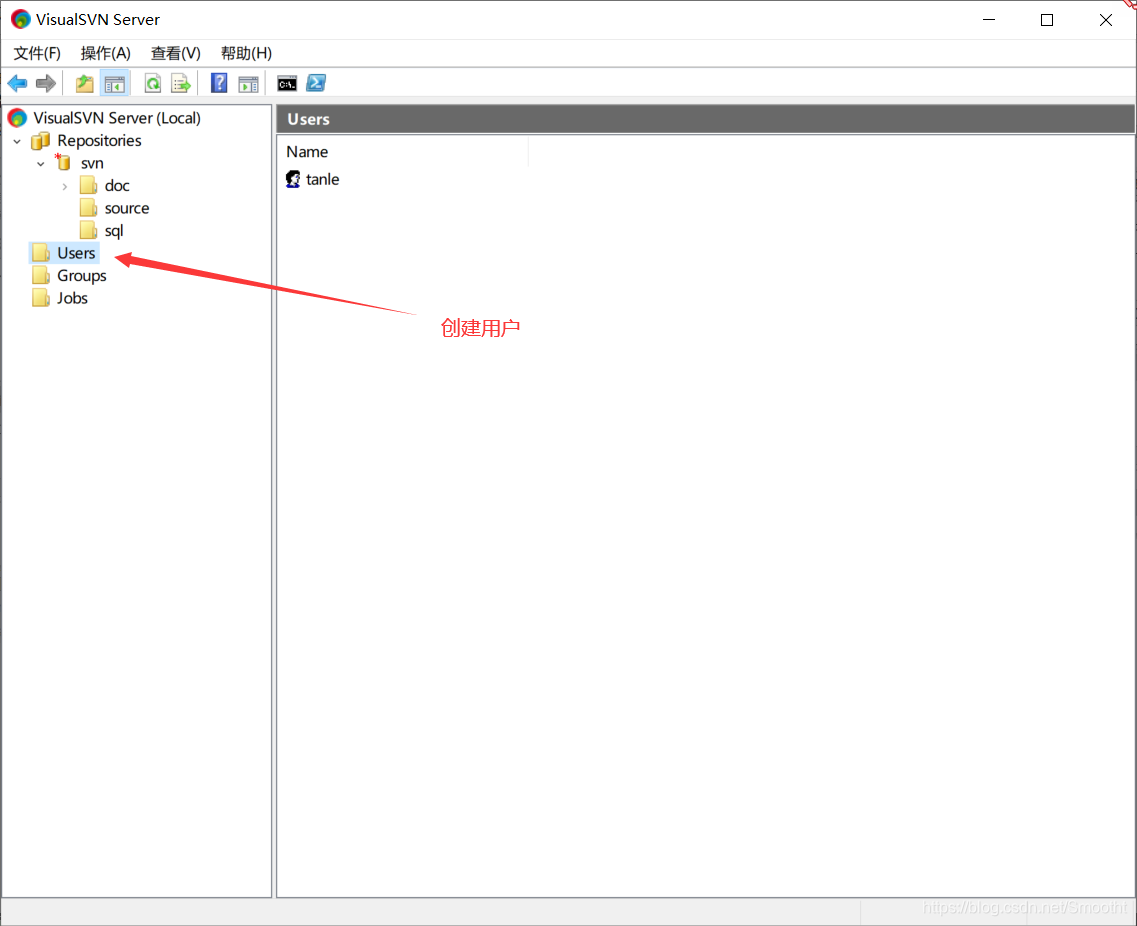Open the command prompt toolbar icon
Screen dimensions: 1137x926
pyautogui.click(x=287, y=83)
